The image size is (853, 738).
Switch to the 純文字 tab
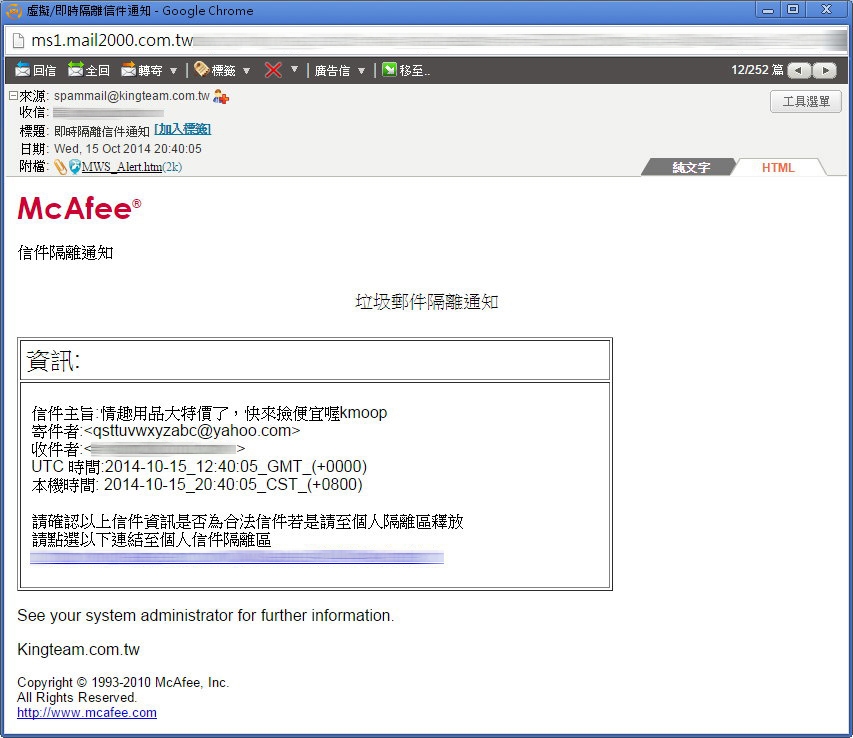[x=691, y=168]
